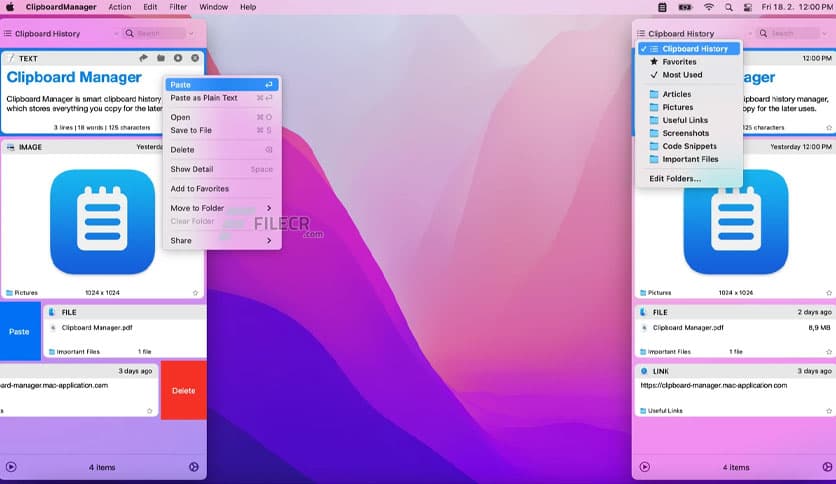The image size is (836, 484).
Task: Click the round dot icon beside the TEXT card's folder icon
Action: coord(178,58)
